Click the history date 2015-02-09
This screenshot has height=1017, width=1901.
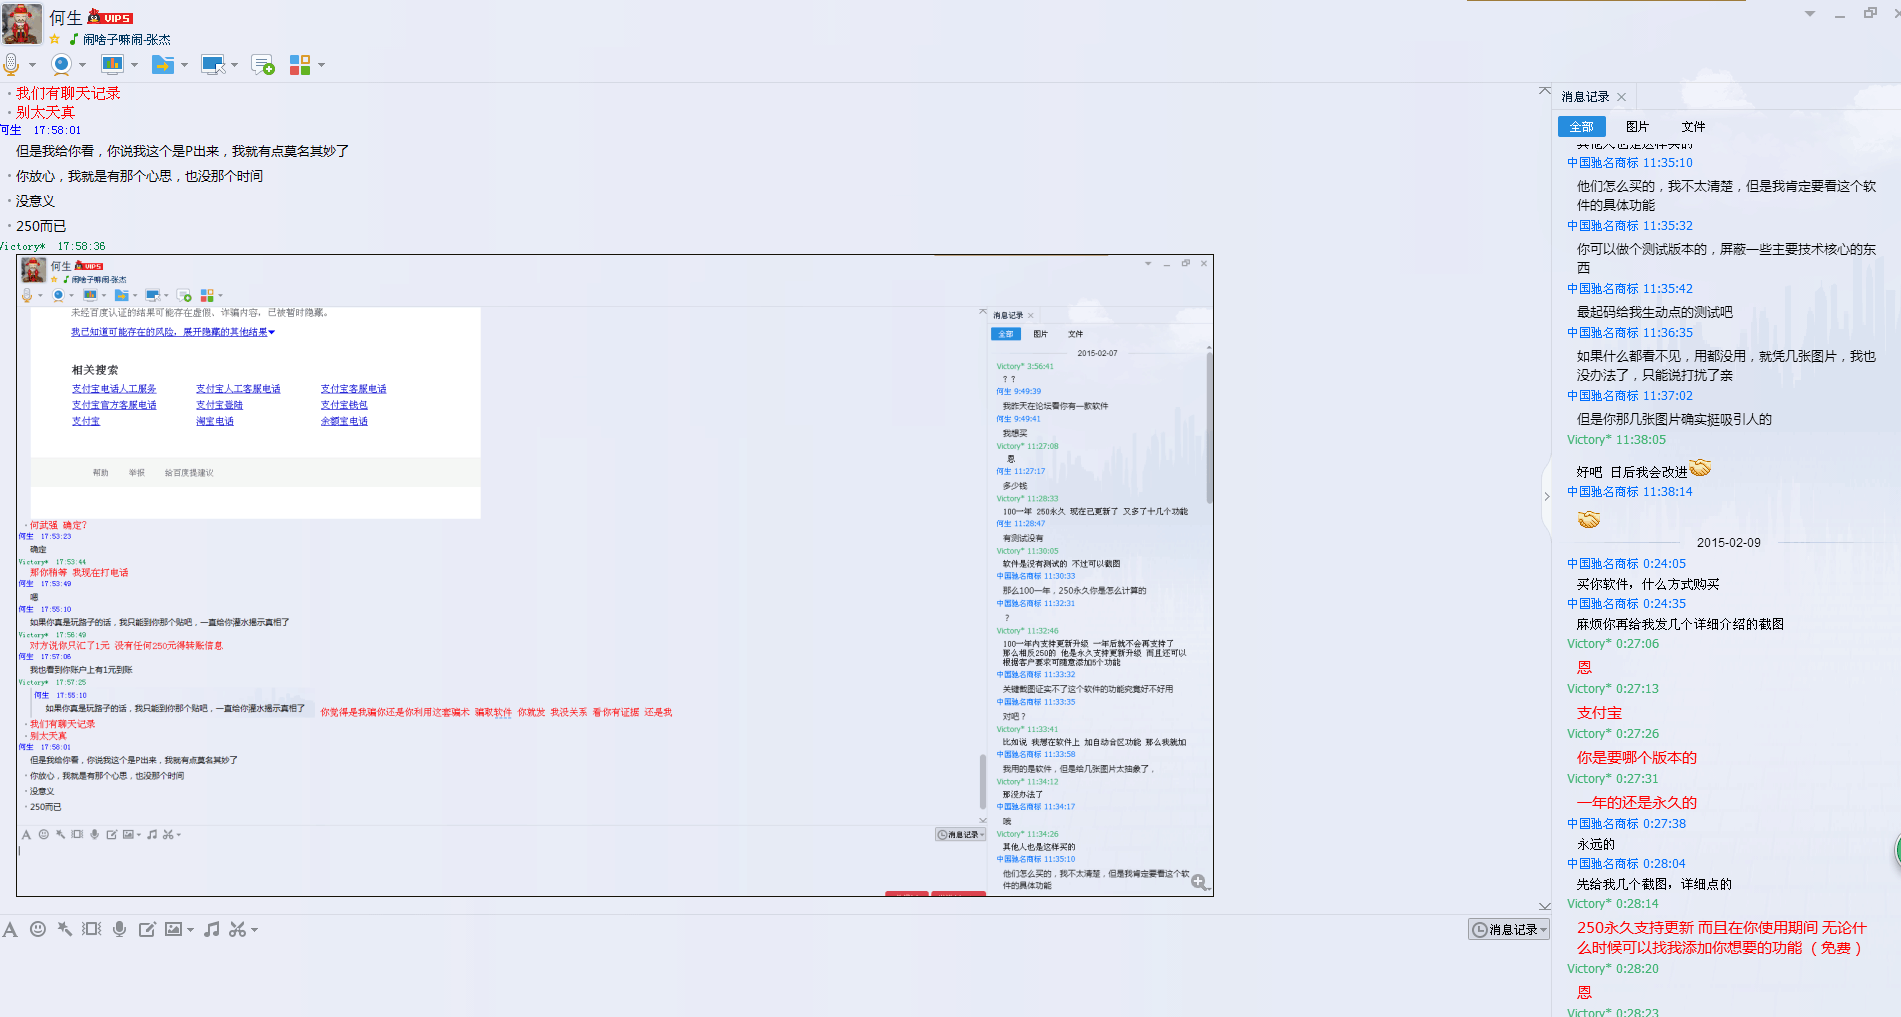[1728, 543]
